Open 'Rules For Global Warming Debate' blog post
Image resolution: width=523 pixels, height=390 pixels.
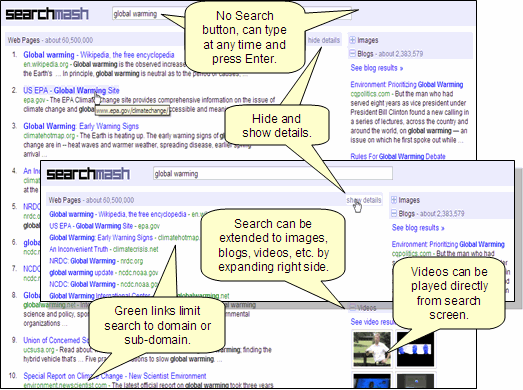398,156
